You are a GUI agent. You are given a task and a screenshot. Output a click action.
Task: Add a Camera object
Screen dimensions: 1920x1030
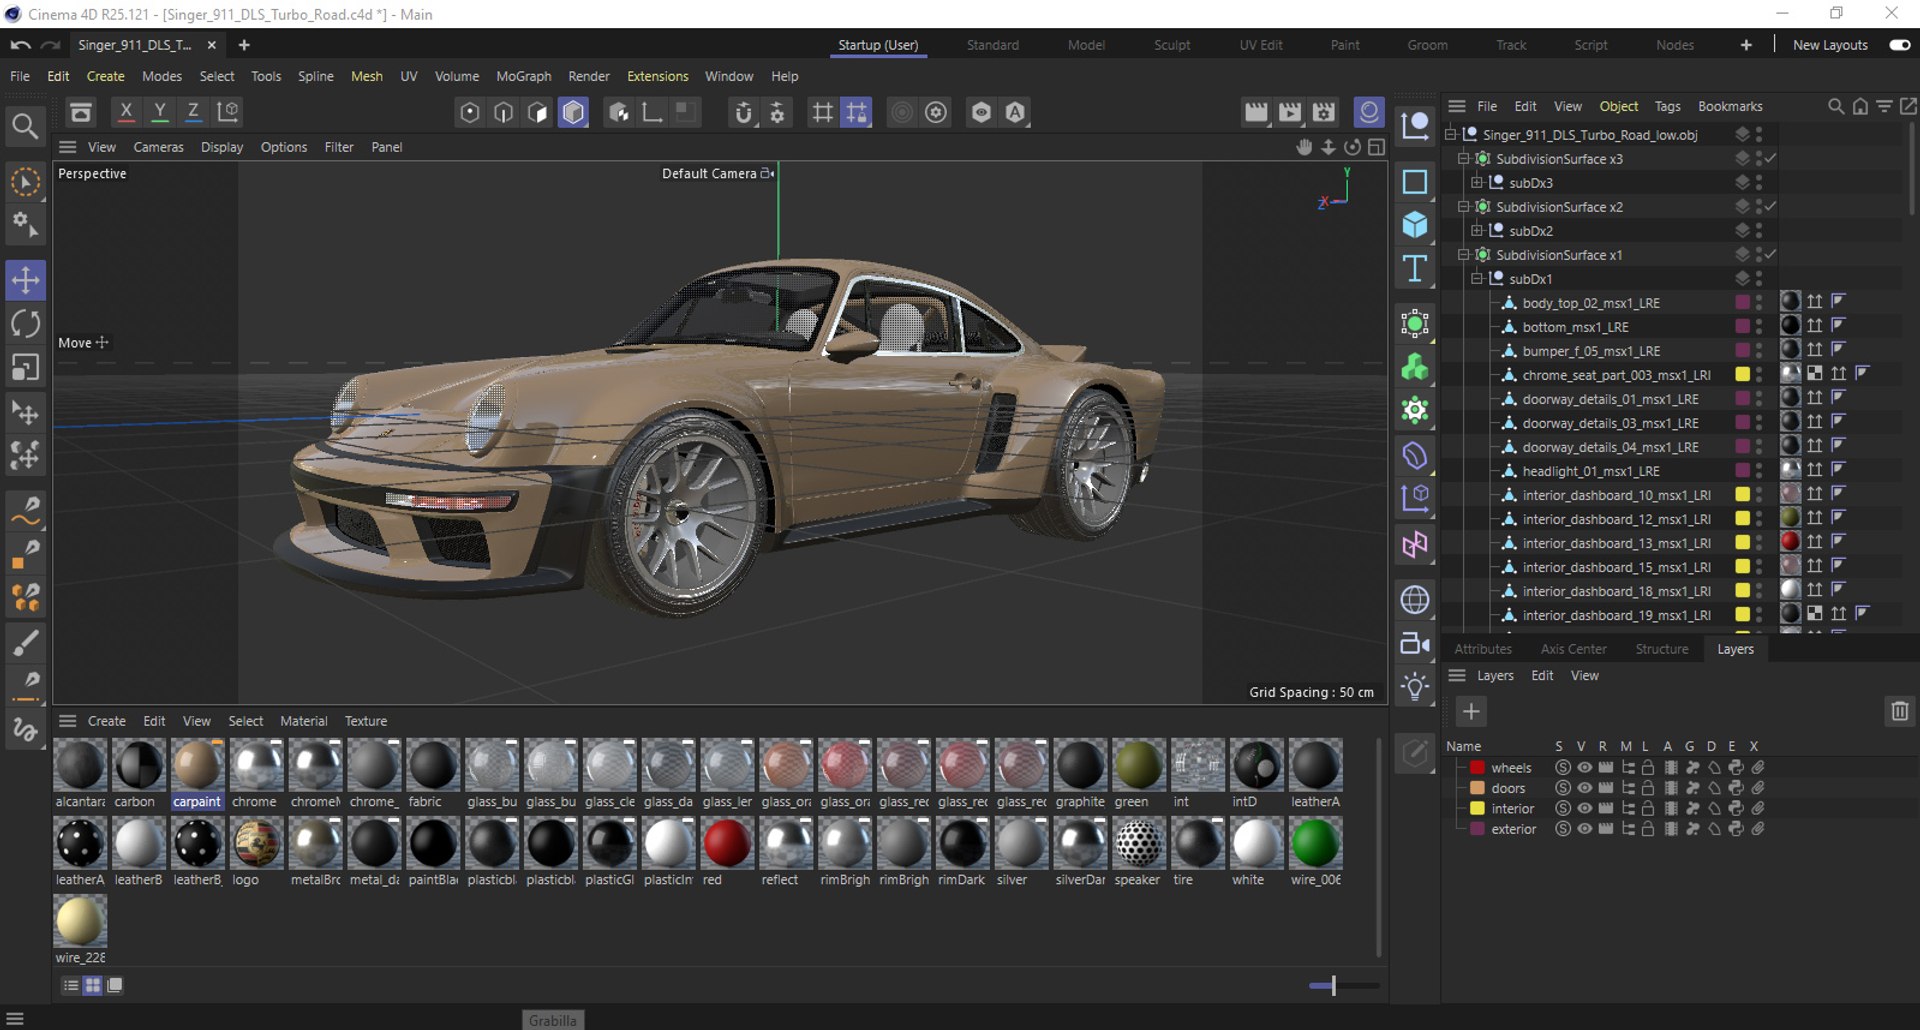click(1415, 643)
